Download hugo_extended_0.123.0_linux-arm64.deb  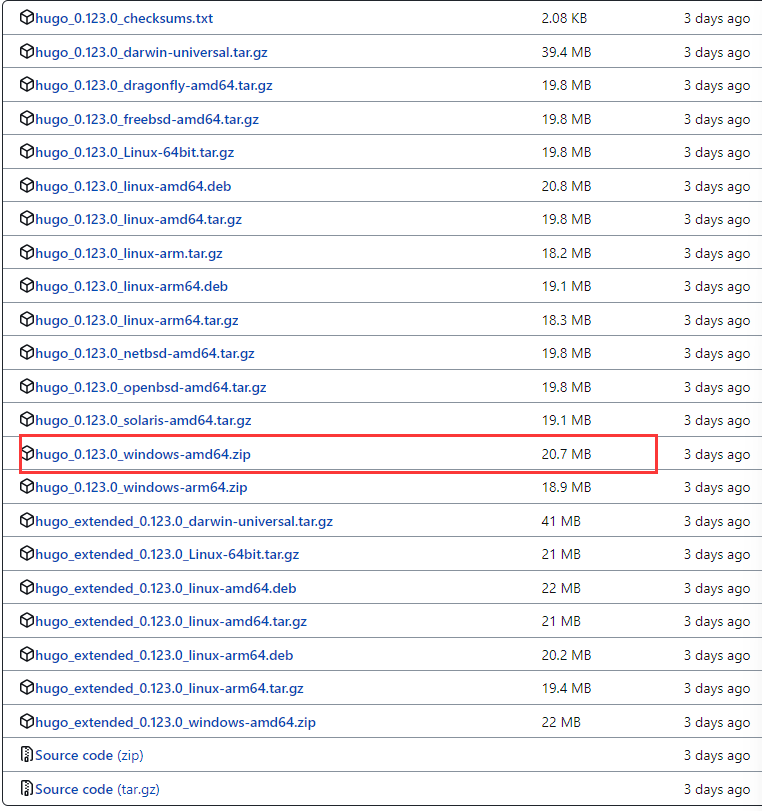pos(164,655)
